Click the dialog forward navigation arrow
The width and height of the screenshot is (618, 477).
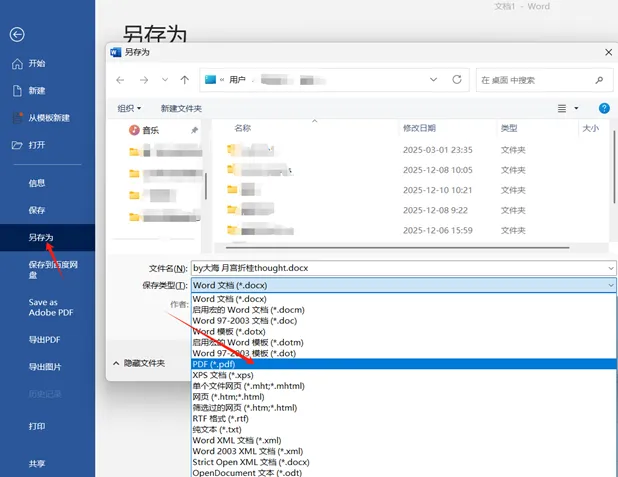(144, 80)
